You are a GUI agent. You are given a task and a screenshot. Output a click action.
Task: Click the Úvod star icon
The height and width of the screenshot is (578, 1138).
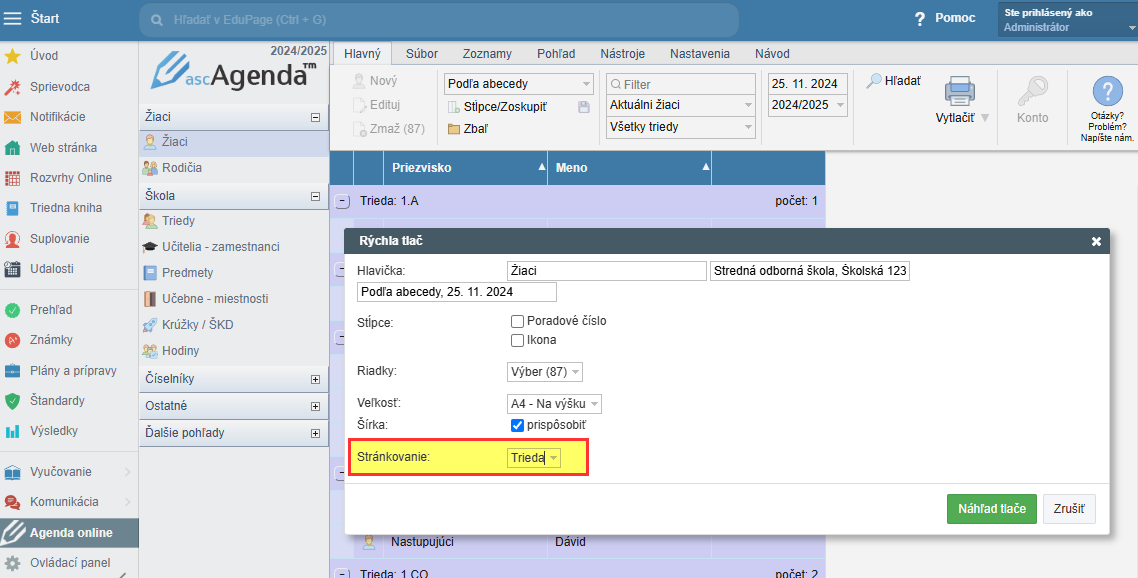[12, 56]
